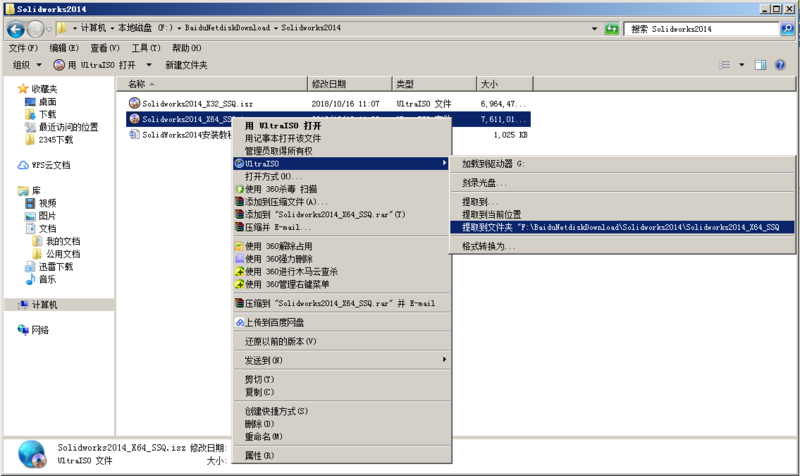Sort by 大小 column header
The height and width of the screenshot is (476, 800).
pyautogui.click(x=505, y=84)
